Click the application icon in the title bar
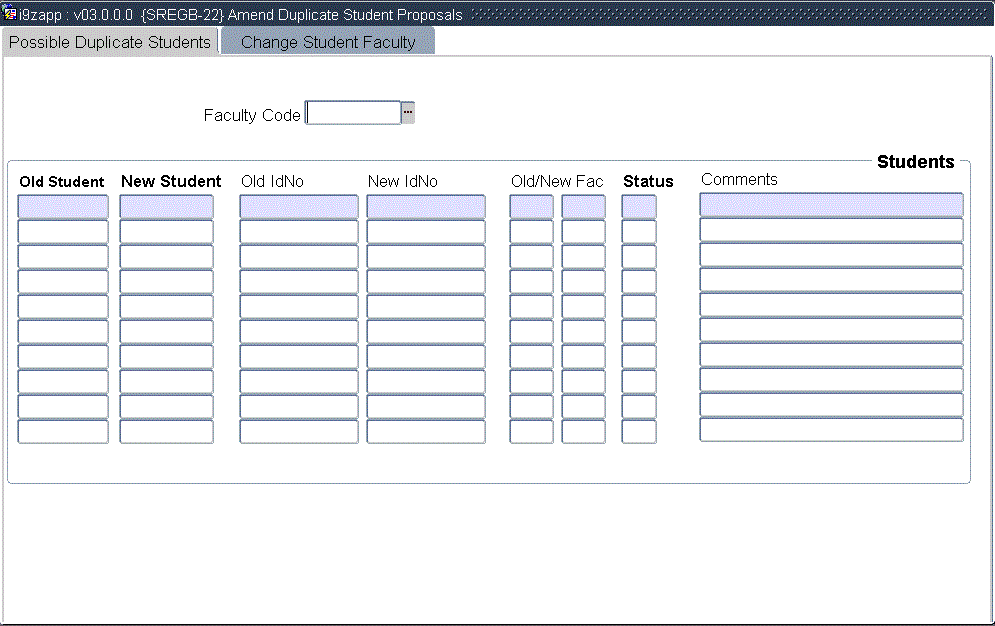The width and height of the screenshot is (995, 626). click(x=10, y=15)
